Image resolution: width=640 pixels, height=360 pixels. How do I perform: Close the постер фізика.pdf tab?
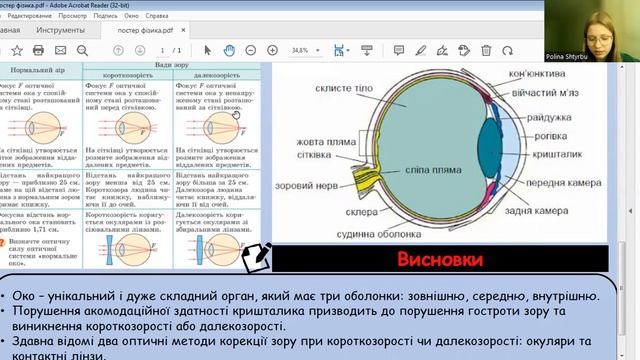pos(183,30)
